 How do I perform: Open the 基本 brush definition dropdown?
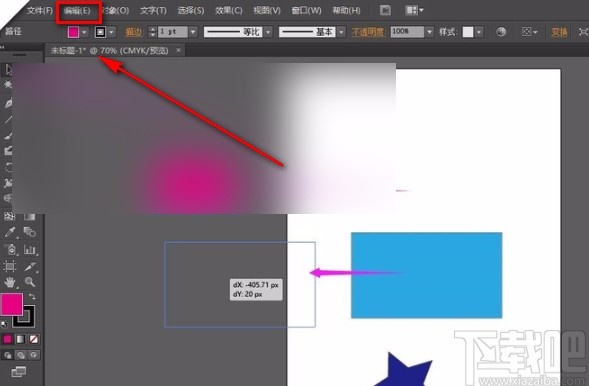(341, 32)
